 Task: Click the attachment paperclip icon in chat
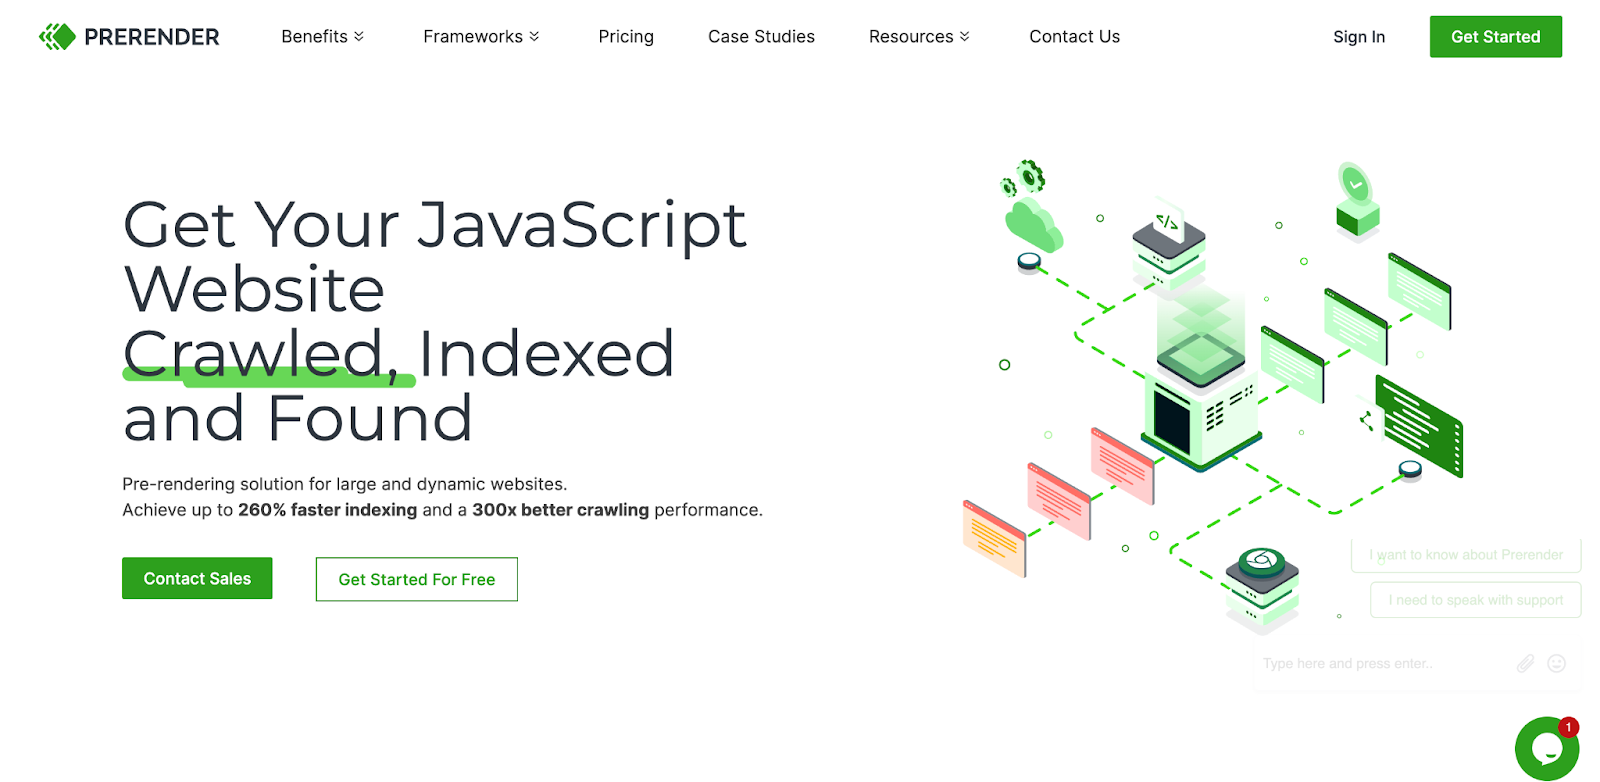[x=1525, y=663]
